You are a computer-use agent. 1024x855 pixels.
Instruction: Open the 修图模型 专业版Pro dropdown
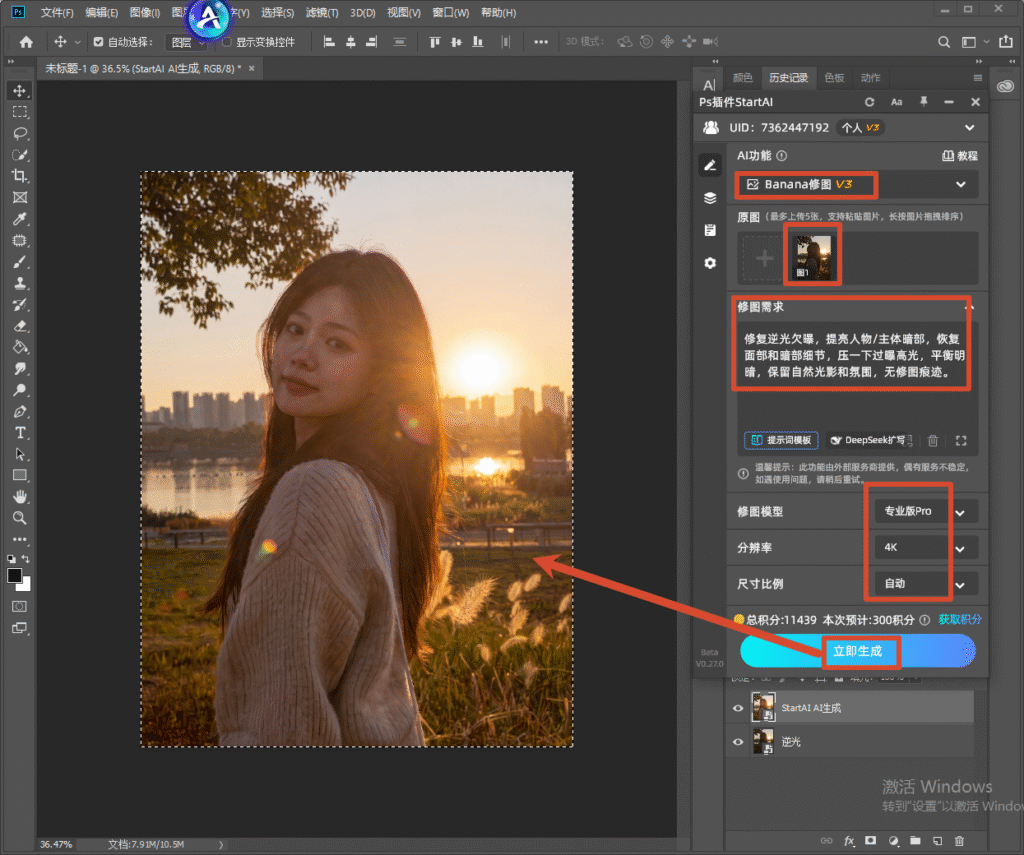[x=926, y=512]
